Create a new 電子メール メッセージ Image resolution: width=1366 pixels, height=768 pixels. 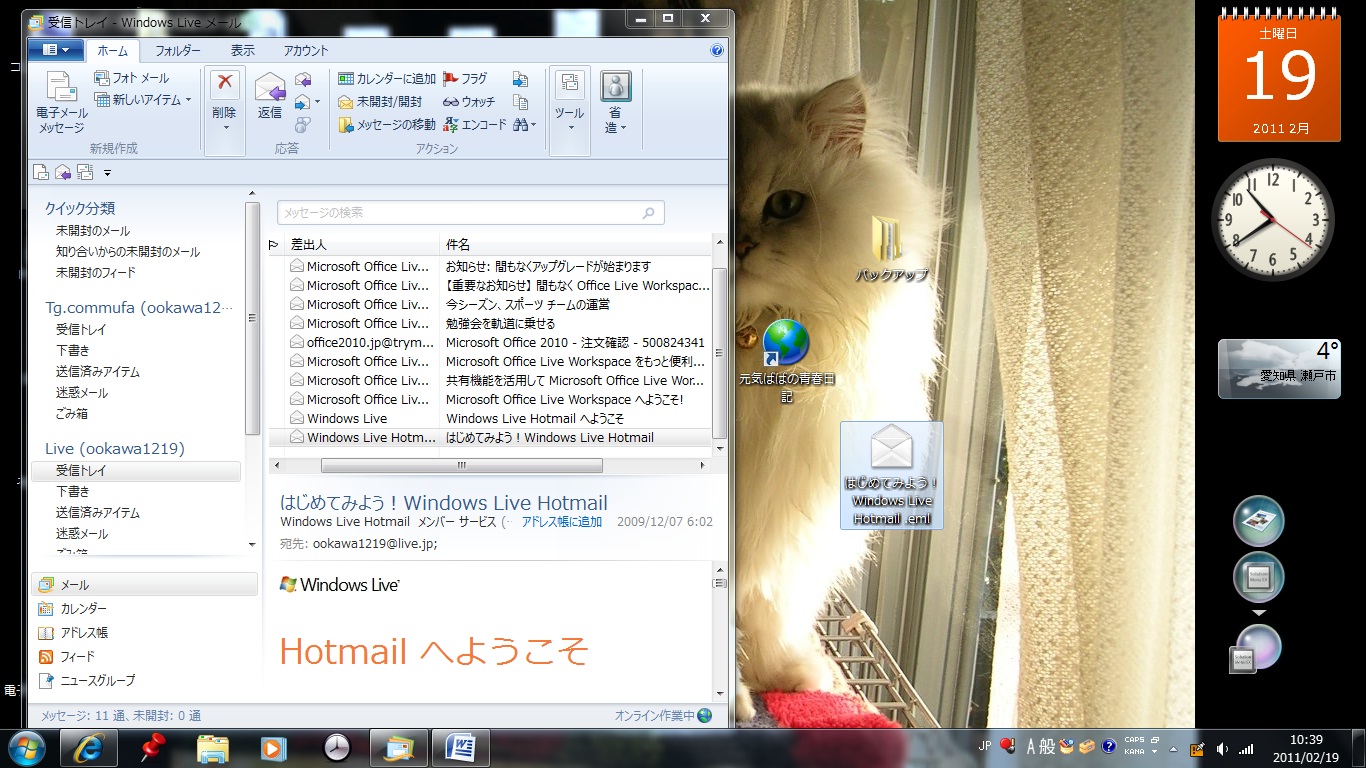[x=62, y=103]
